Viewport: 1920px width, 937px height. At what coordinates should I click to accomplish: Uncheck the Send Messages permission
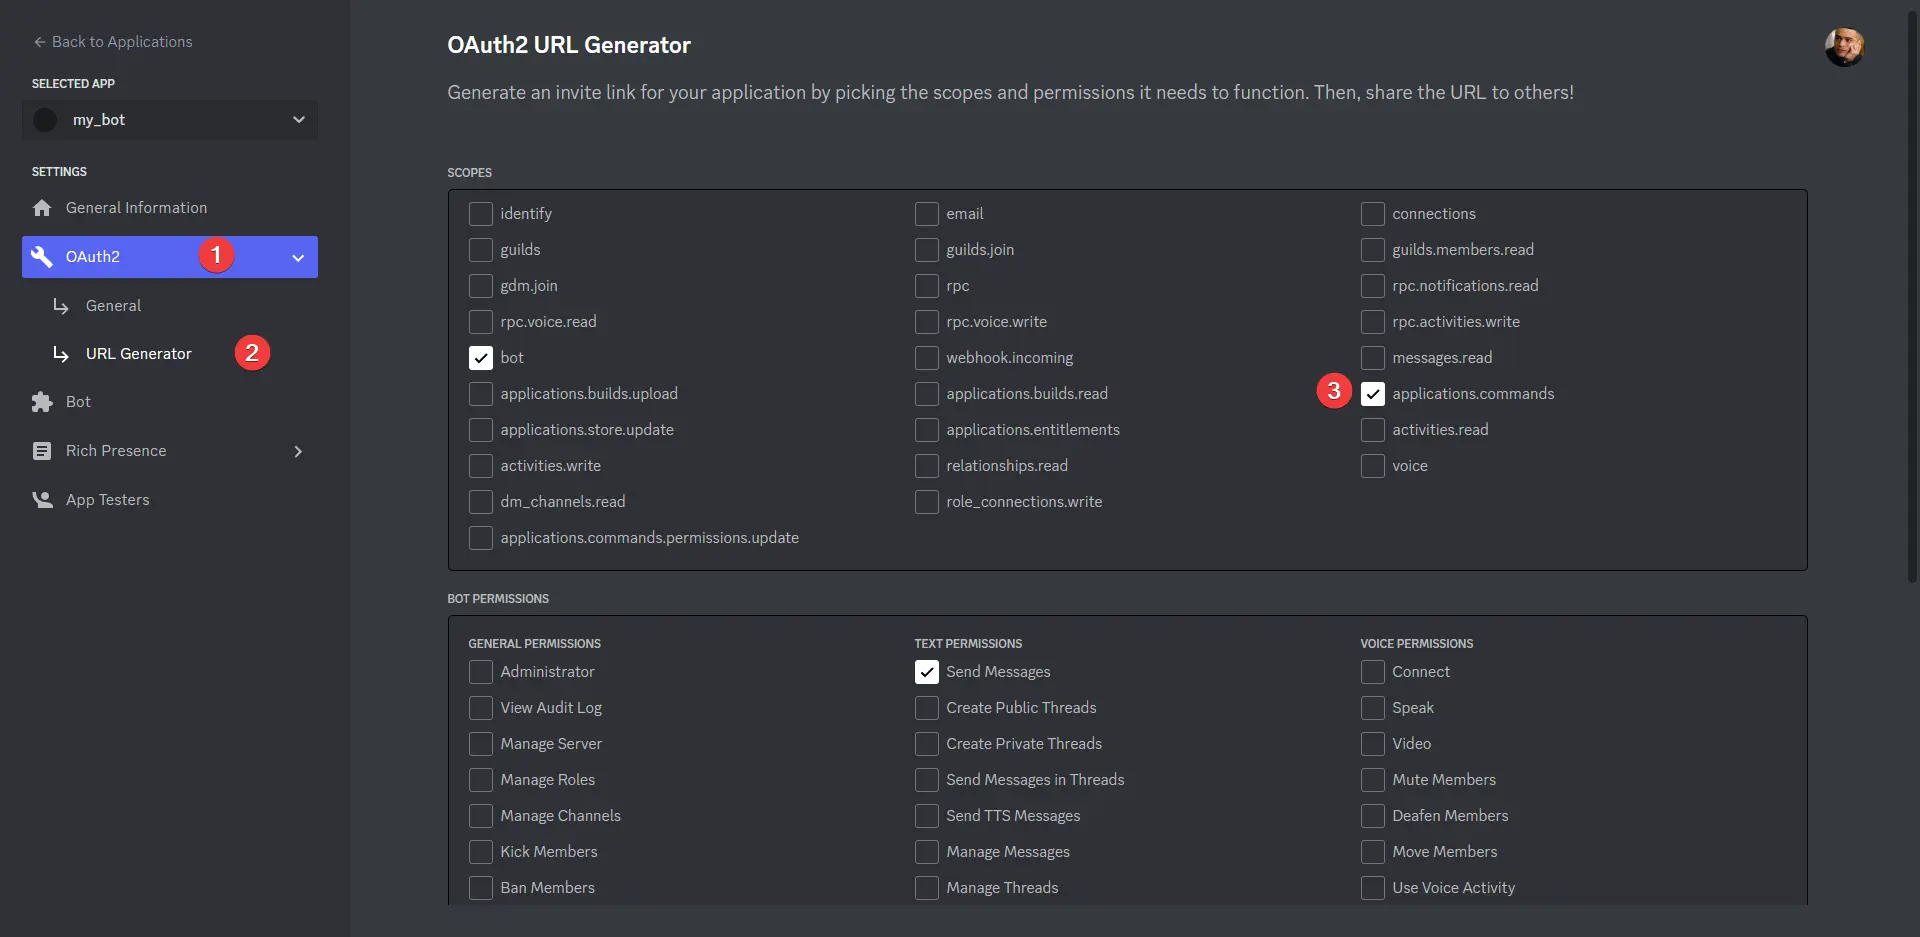(x=927, y=672)
